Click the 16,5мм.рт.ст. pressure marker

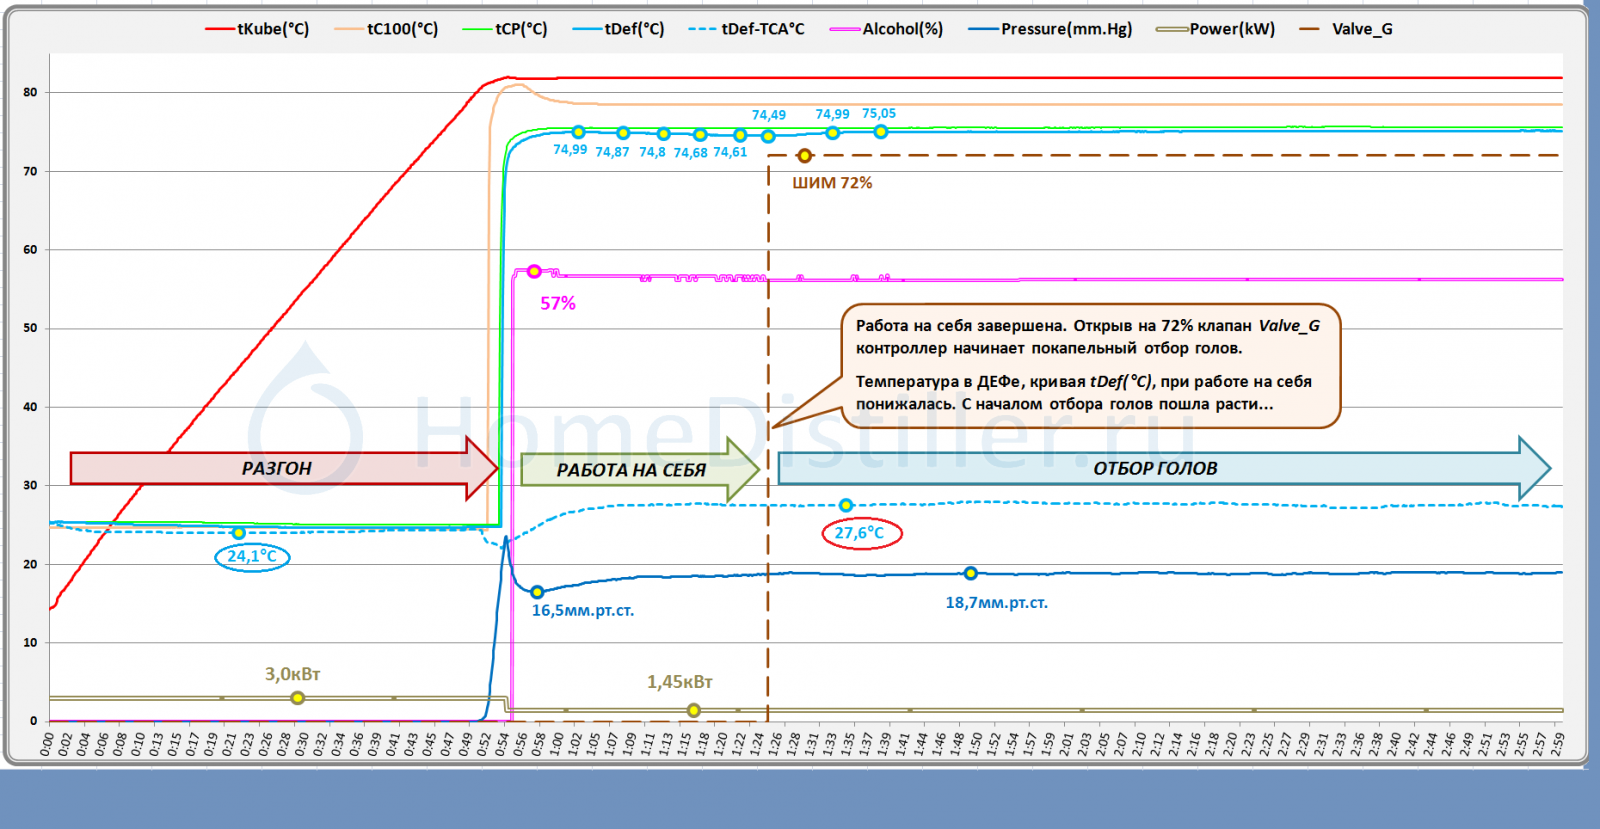tap(537, 592)
